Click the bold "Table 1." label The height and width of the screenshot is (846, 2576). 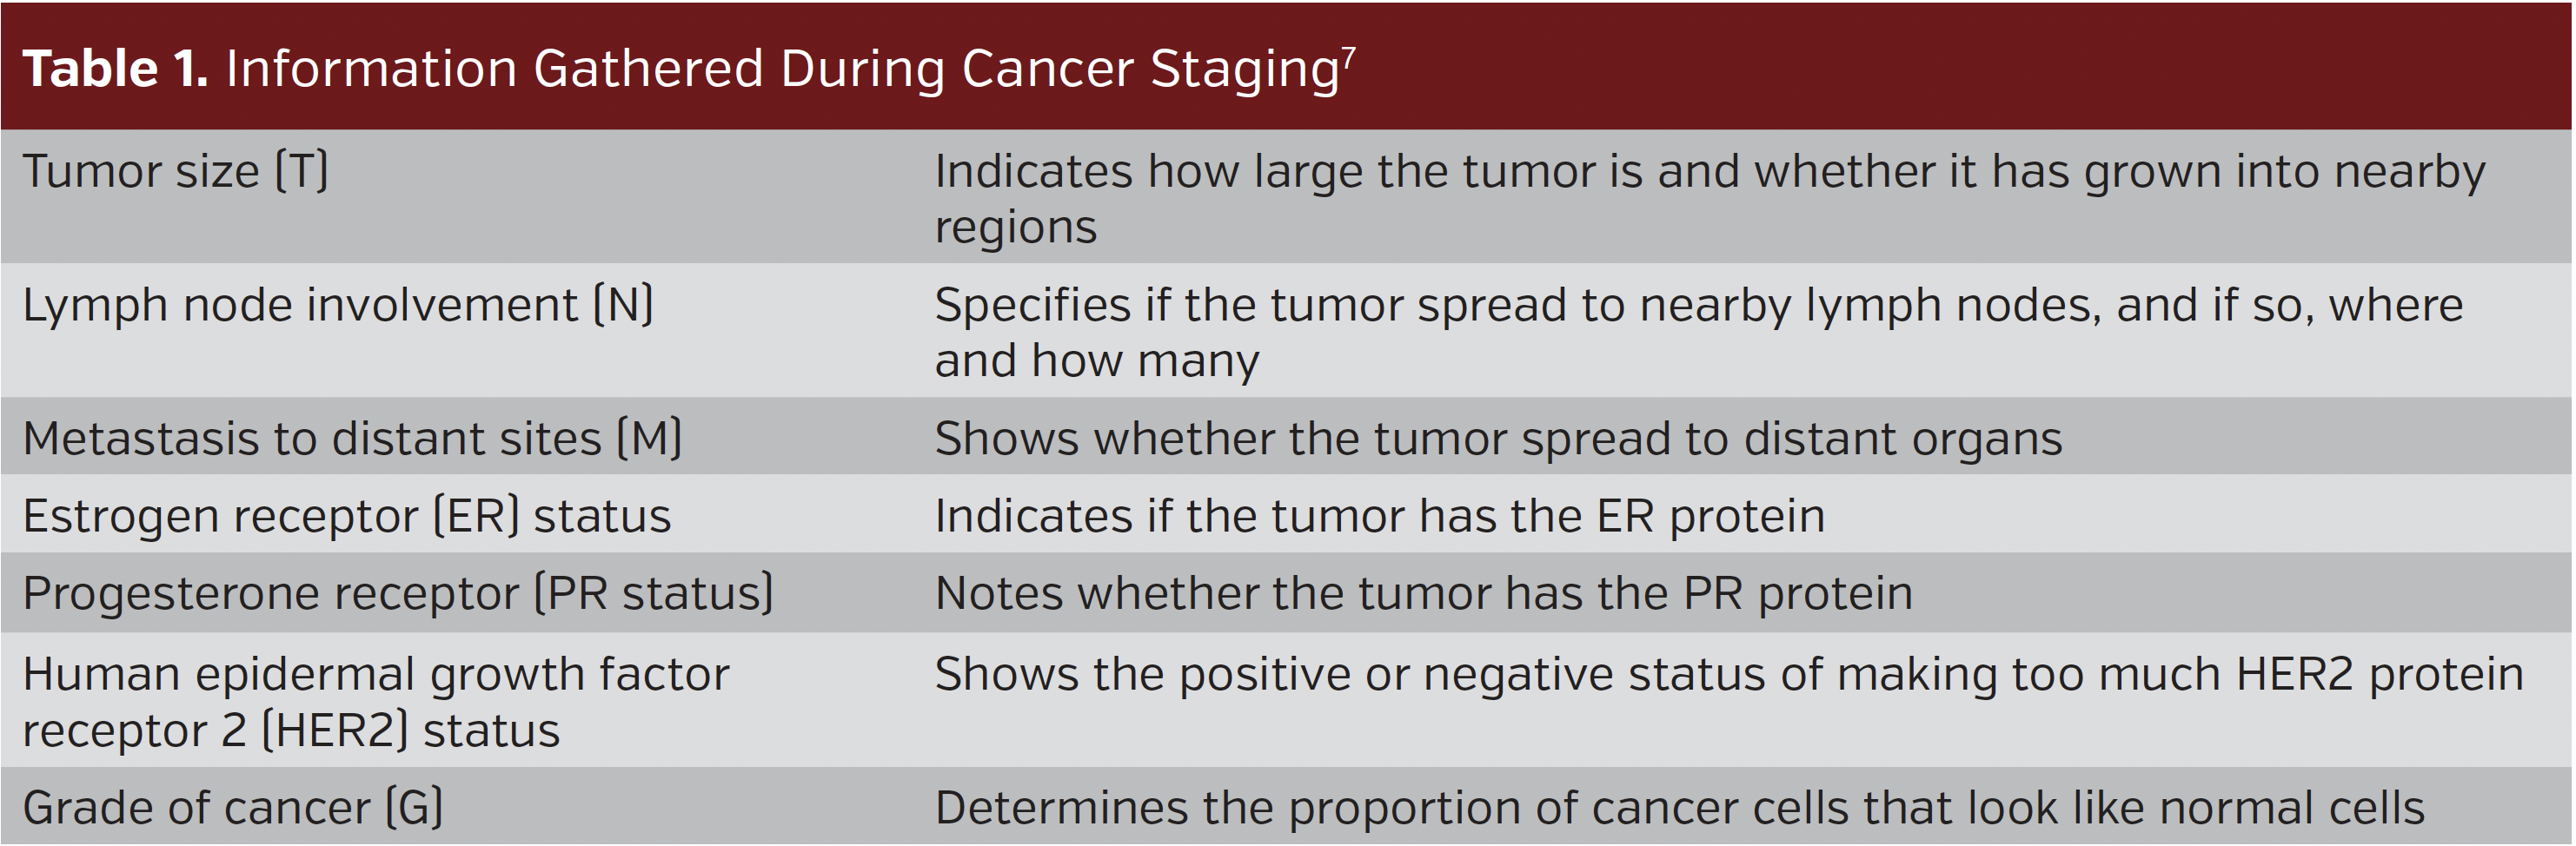115,70
